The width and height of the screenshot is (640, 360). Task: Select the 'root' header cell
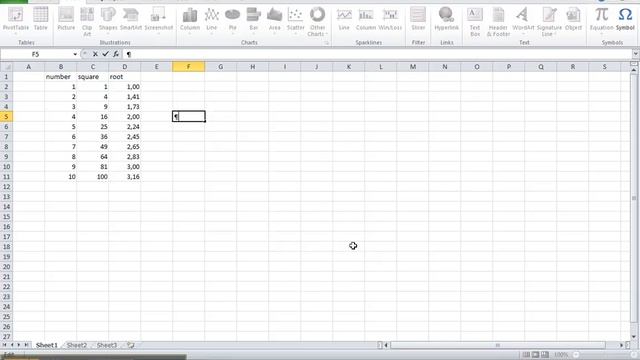click(x=124, y=77)
